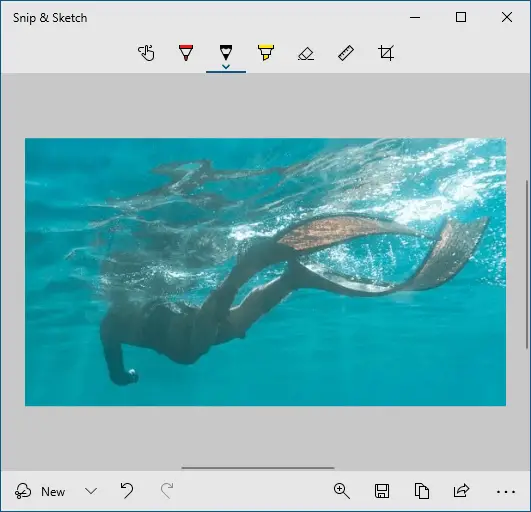531x512 pixels.
Task: Click the New snip button
Action: pos(40,491)
